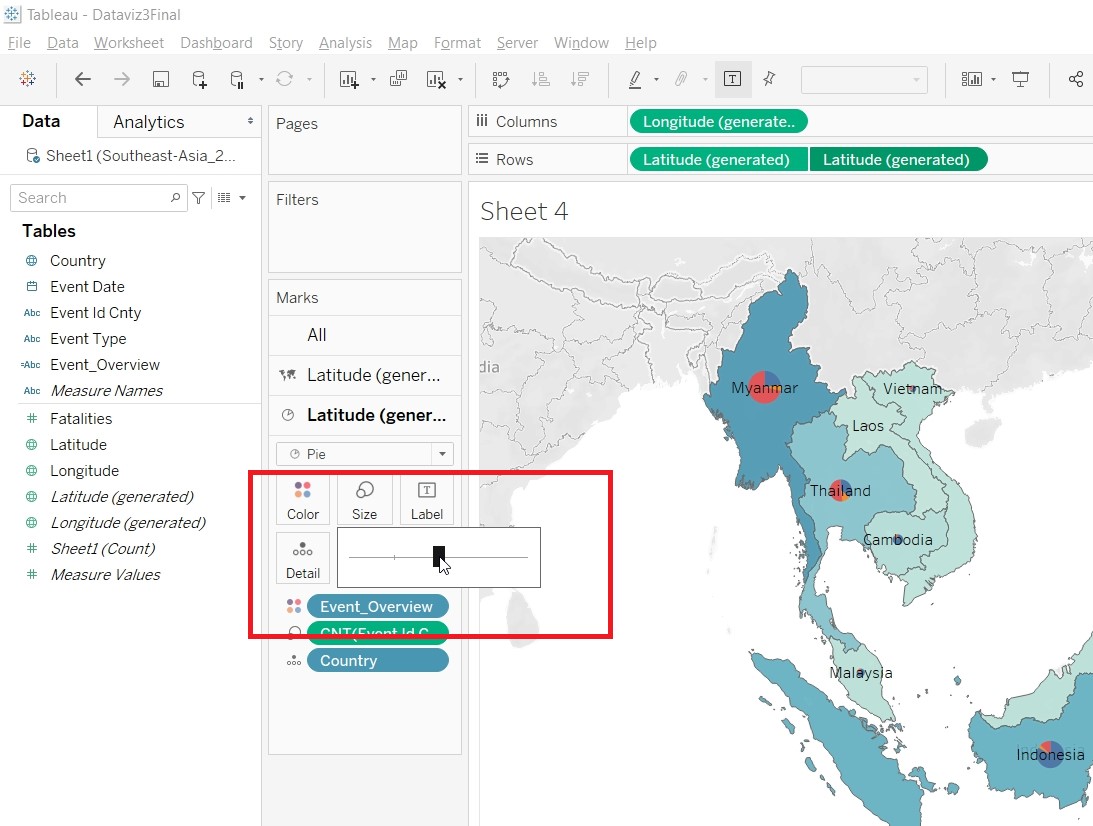
Task: Click the mark size slider handle
Action: coord(438,556)
